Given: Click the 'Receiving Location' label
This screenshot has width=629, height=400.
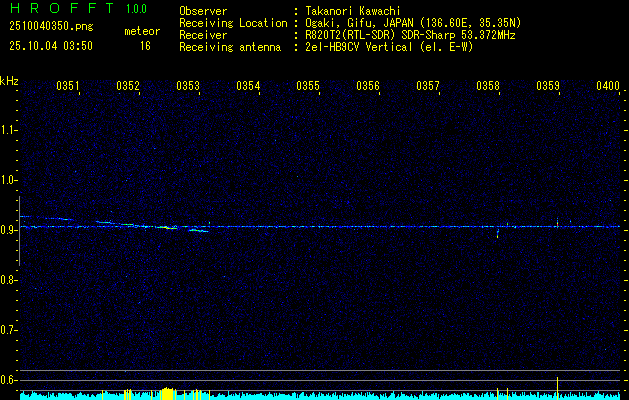Looking at the screenshot, I should click(x=233, y=23).
